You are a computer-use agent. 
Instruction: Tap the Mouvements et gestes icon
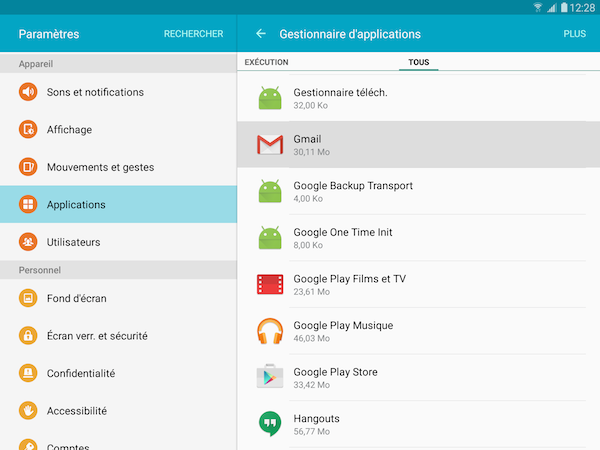pos(28,167)
